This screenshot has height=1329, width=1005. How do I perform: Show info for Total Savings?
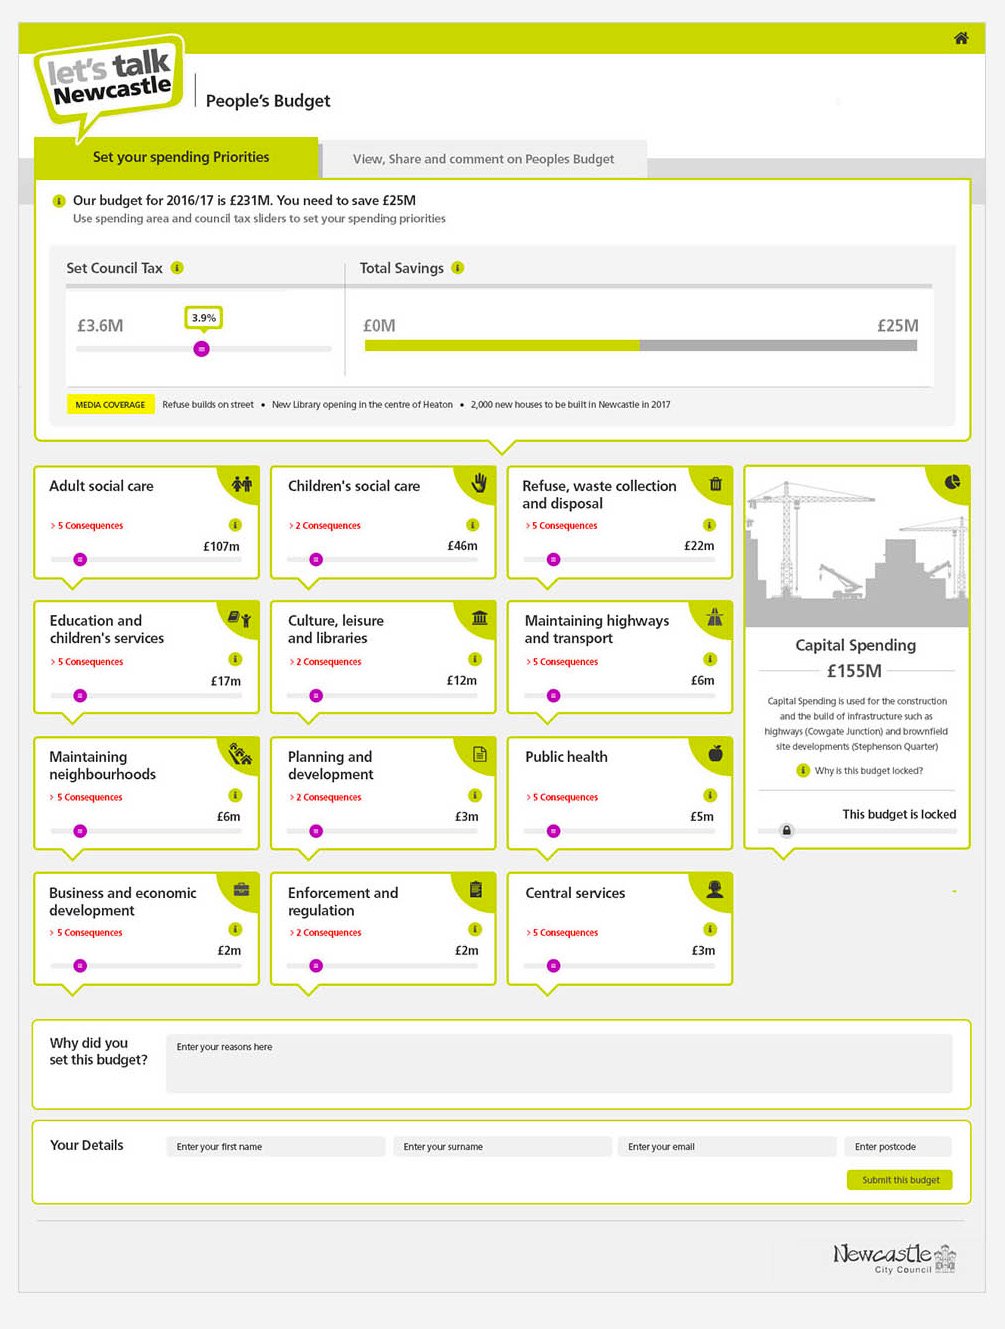tap(458, 268)
